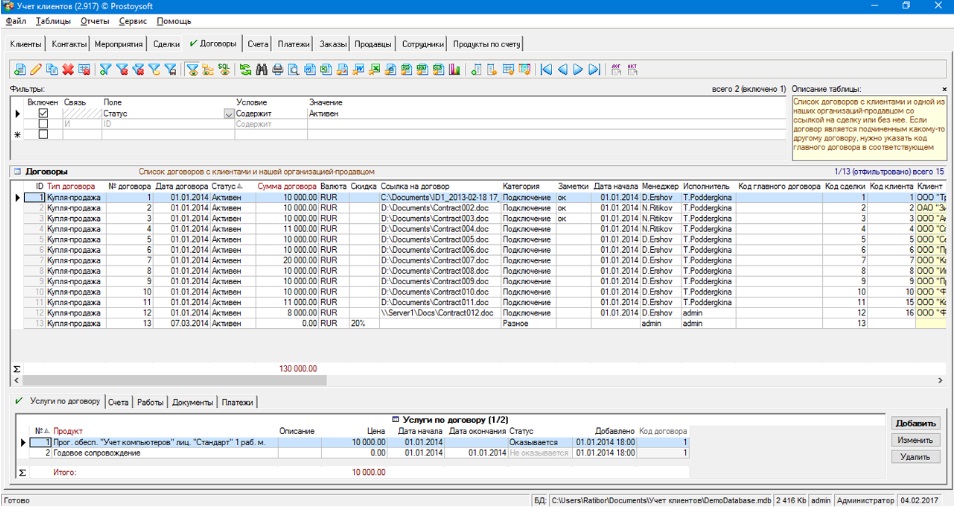Tick the checkbox in new filter row
The height and width of the screenshot is (508, 954).
pos(43,134)
